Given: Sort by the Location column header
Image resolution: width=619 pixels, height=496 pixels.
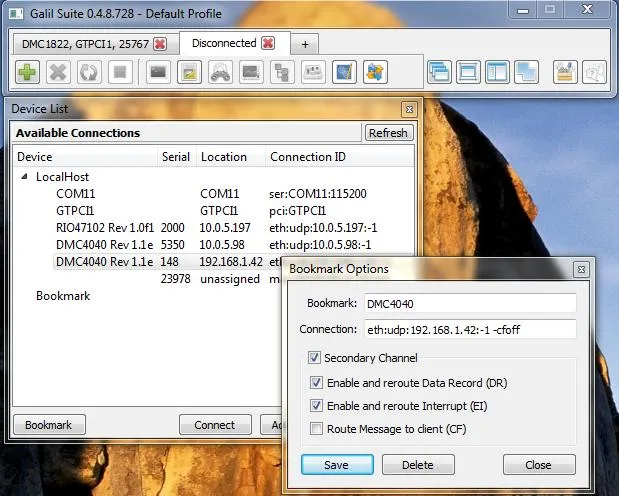Looking at the screenshot, I should (x=231, y=157).
